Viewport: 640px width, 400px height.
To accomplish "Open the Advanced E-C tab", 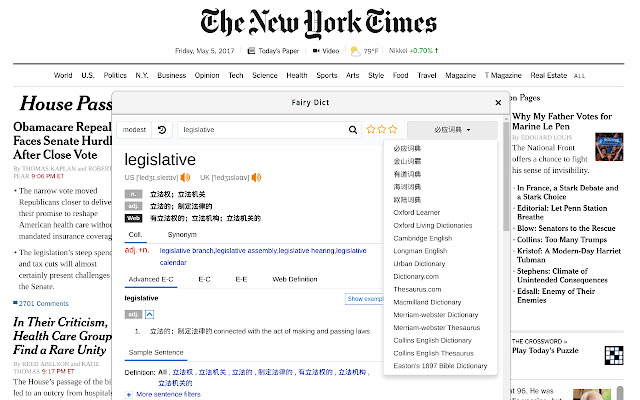I will click(x=151, y=279).
